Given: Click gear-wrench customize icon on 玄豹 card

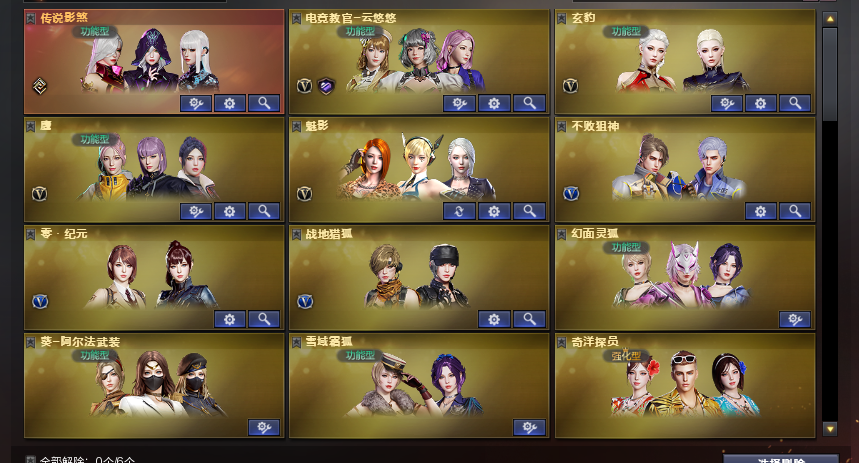Looking at the screenshot, I should tap(726, 103).
